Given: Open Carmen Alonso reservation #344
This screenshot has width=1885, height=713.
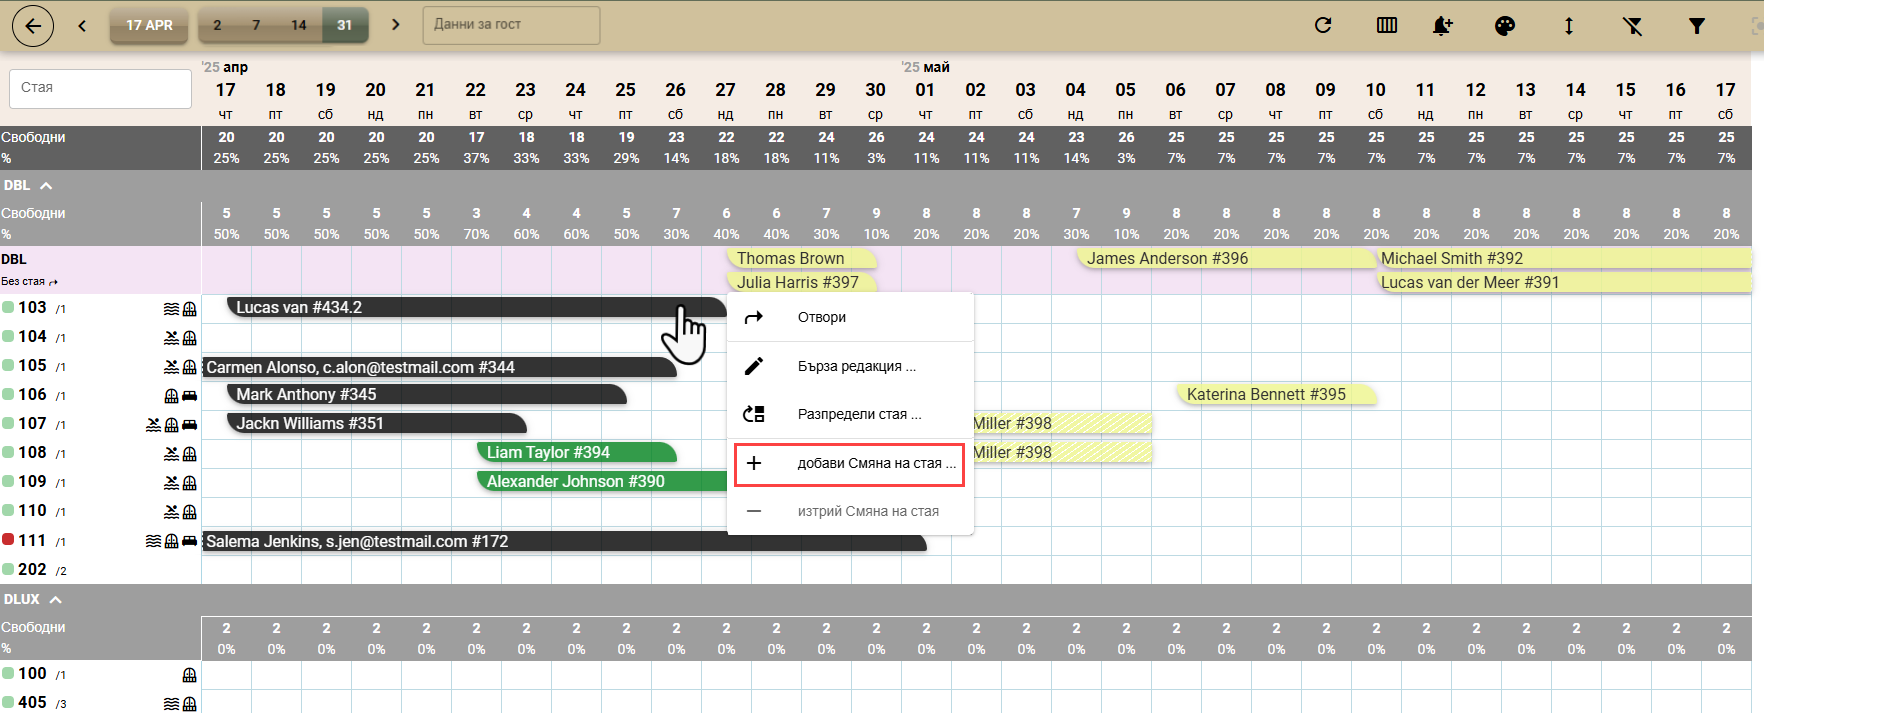Looking at the screenshot, I should click(440, 367).
